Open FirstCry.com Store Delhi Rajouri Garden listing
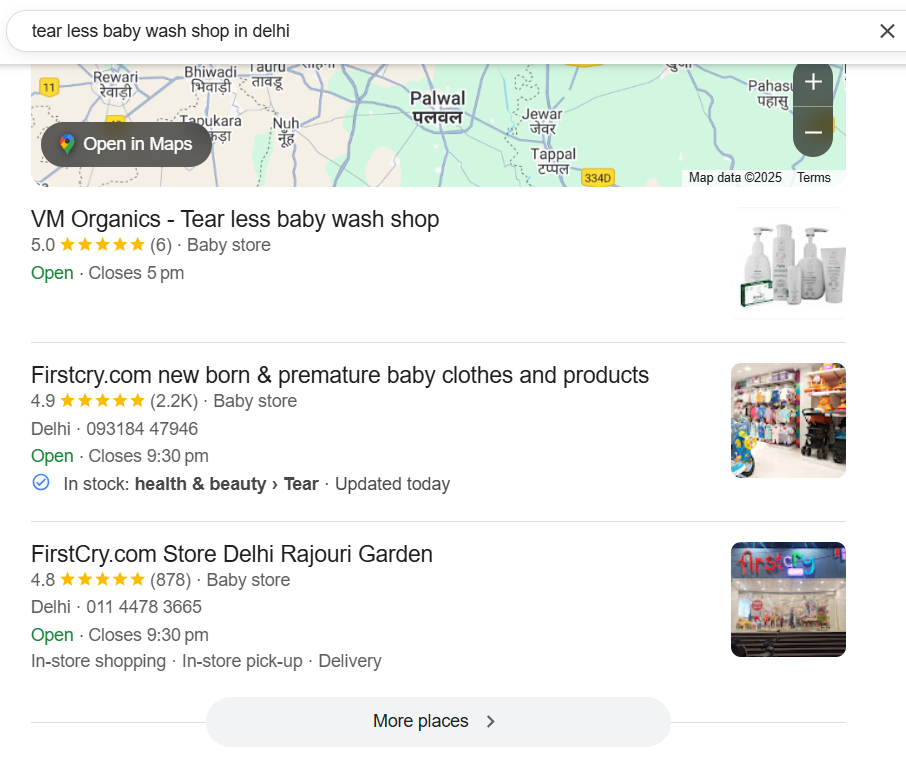This screenshot has height=777, width=906. [232, 554]
